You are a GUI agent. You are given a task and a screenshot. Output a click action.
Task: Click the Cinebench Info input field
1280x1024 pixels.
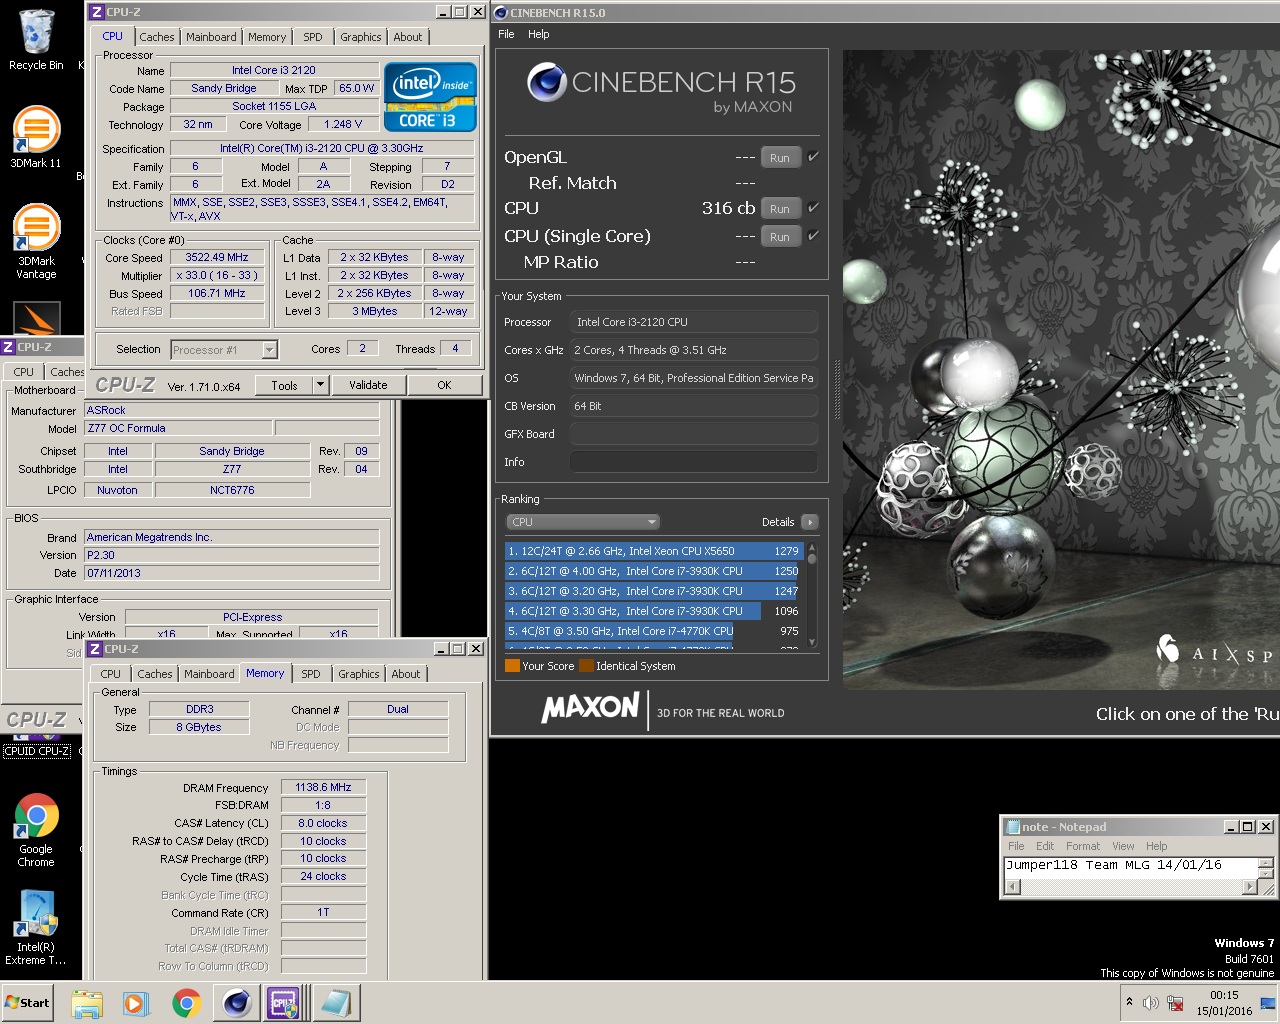coord(694,462)
